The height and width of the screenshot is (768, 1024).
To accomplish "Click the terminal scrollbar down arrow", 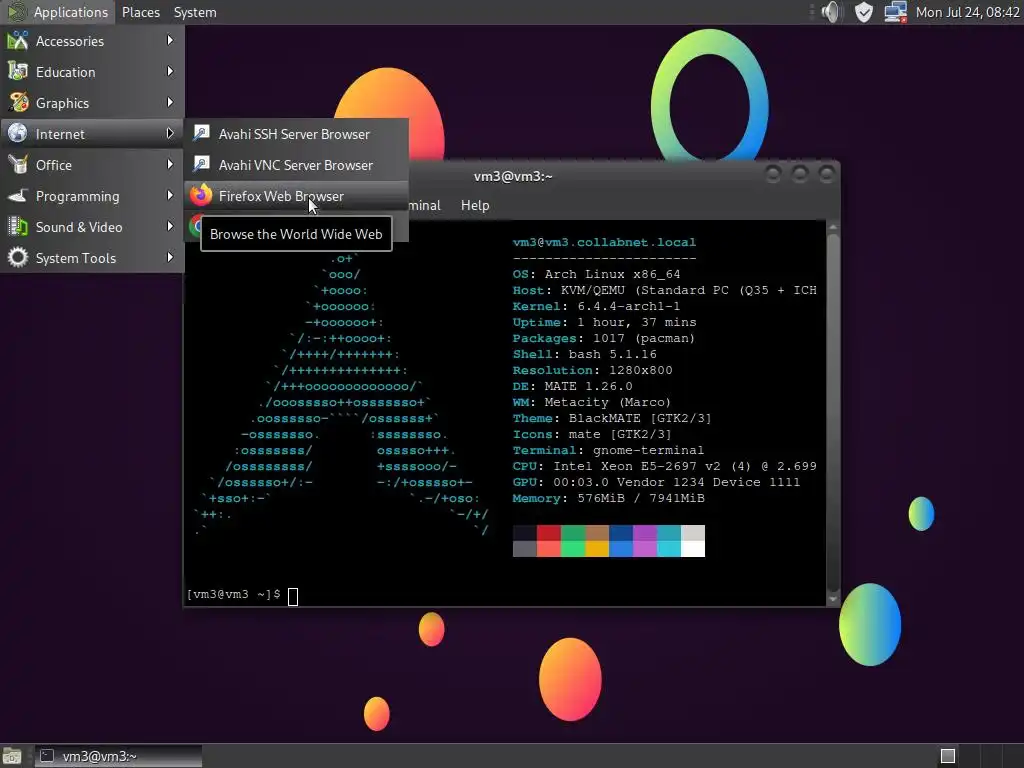I will [833, 599].
